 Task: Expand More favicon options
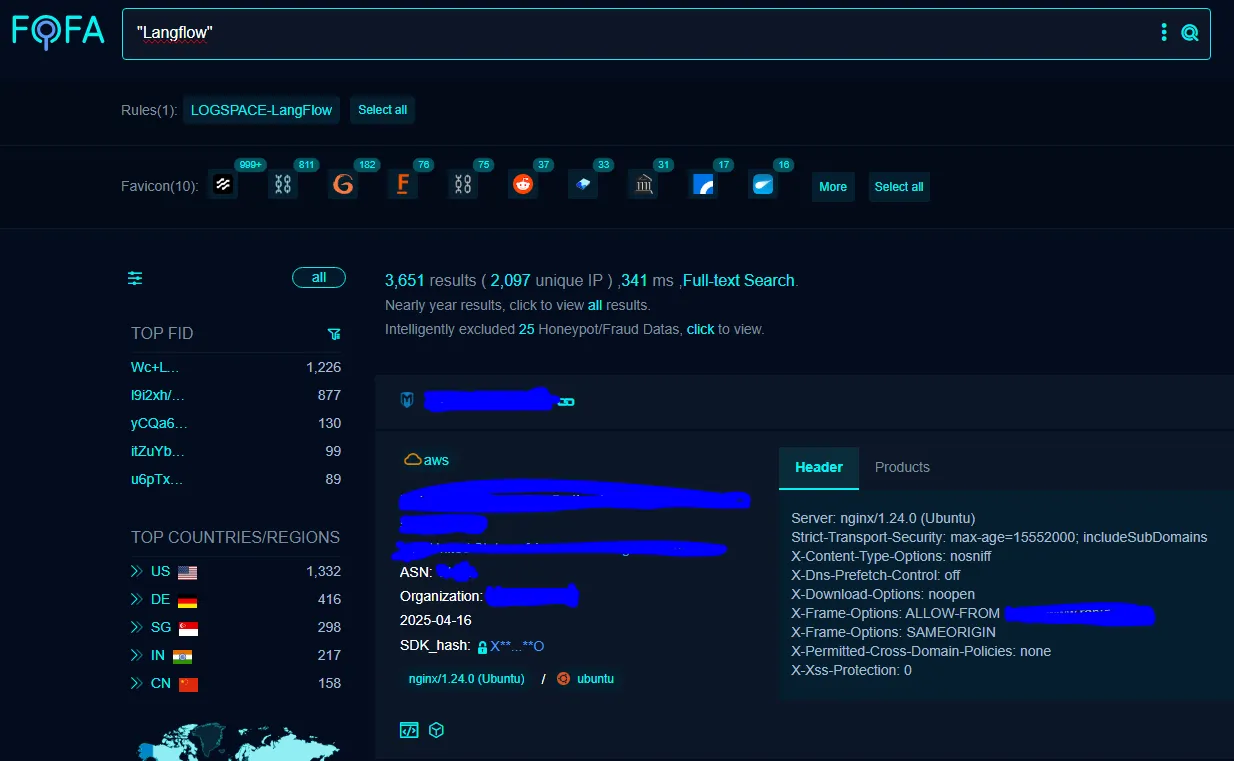click(833, 186)
